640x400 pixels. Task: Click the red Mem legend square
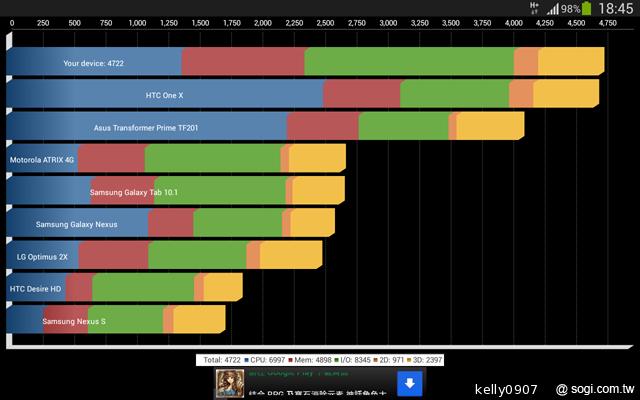[290, 358]
